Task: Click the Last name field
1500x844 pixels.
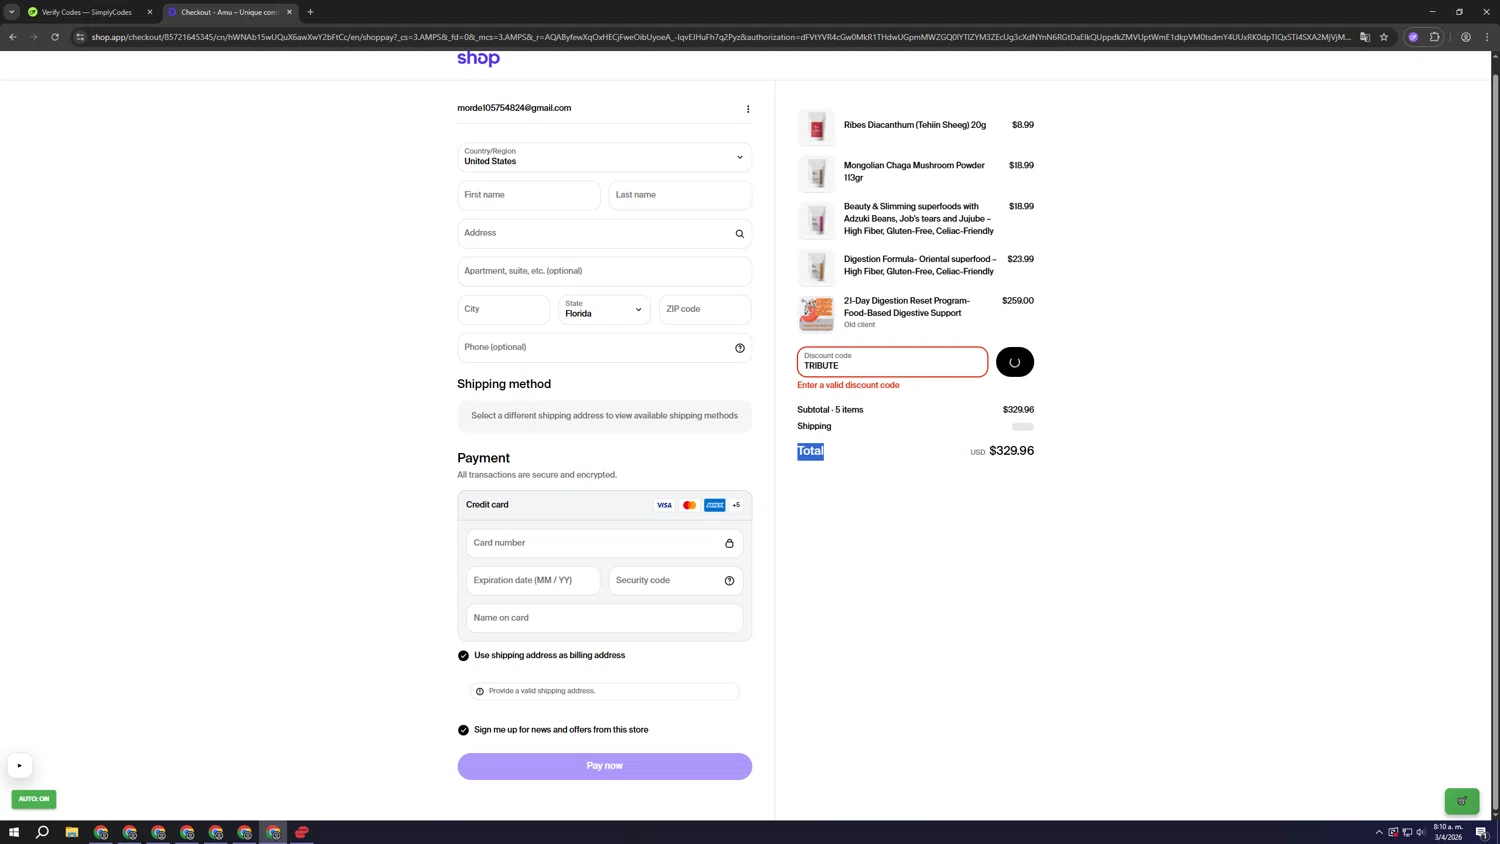Action: click(680, 195)
